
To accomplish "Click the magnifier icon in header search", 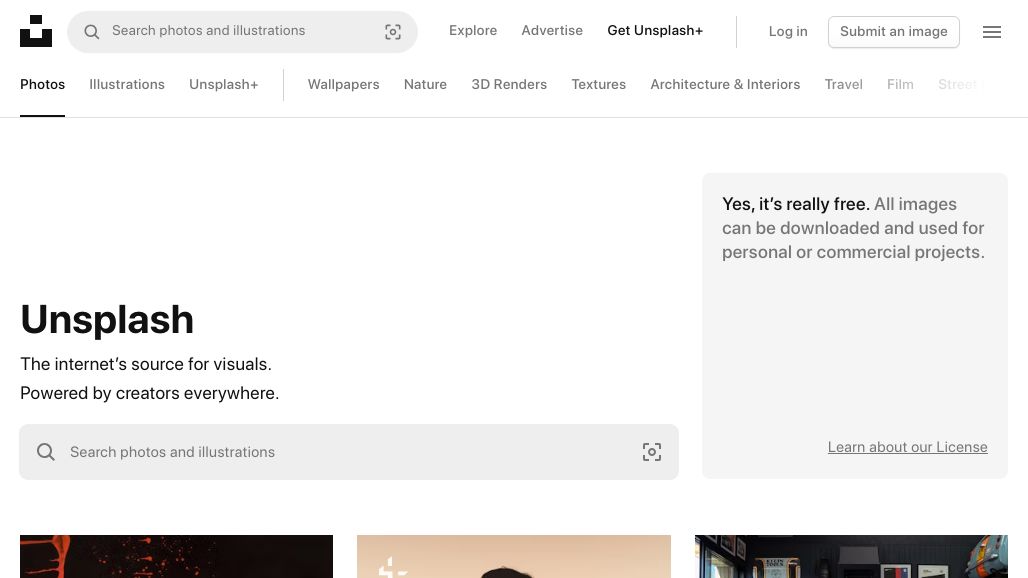I will (92, 31).
